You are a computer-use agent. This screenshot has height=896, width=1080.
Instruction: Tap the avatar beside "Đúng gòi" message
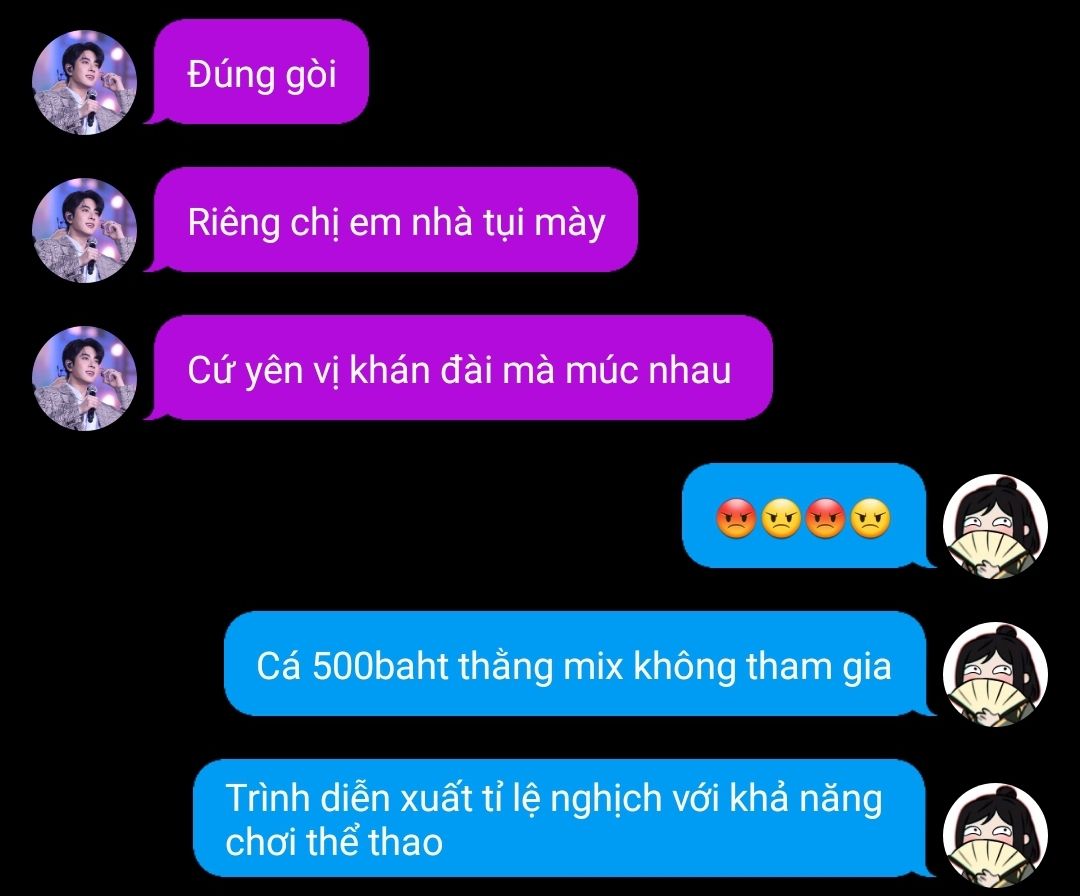pos(84,82)
